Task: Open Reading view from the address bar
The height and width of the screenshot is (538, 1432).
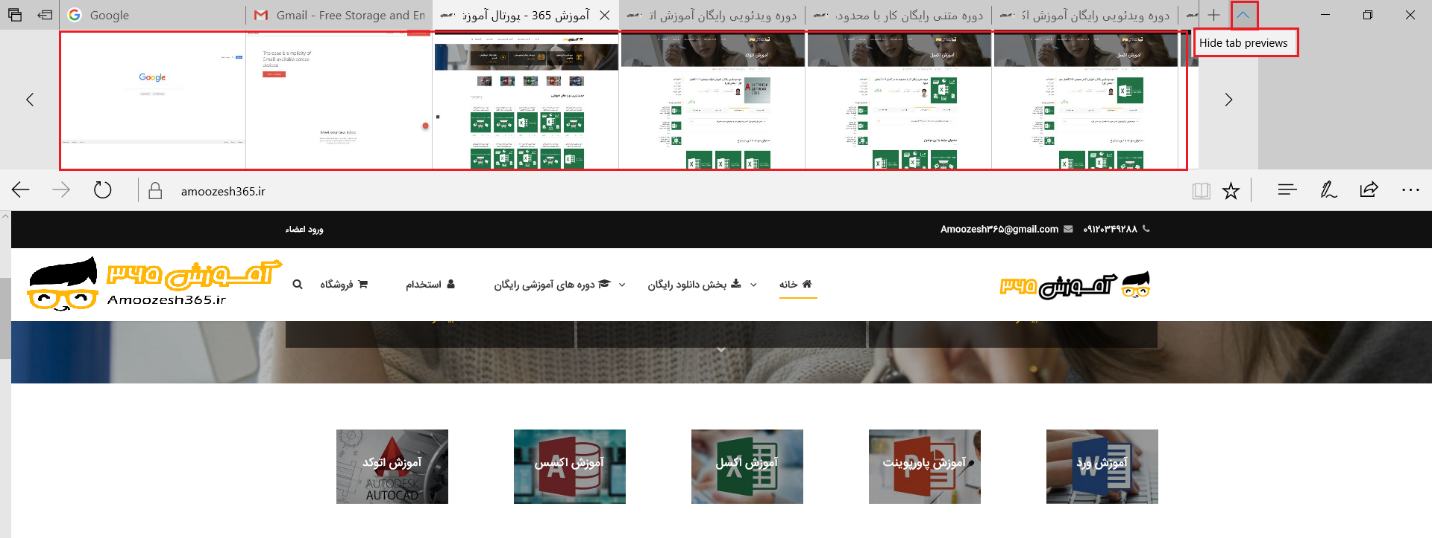Action: 1200,190
